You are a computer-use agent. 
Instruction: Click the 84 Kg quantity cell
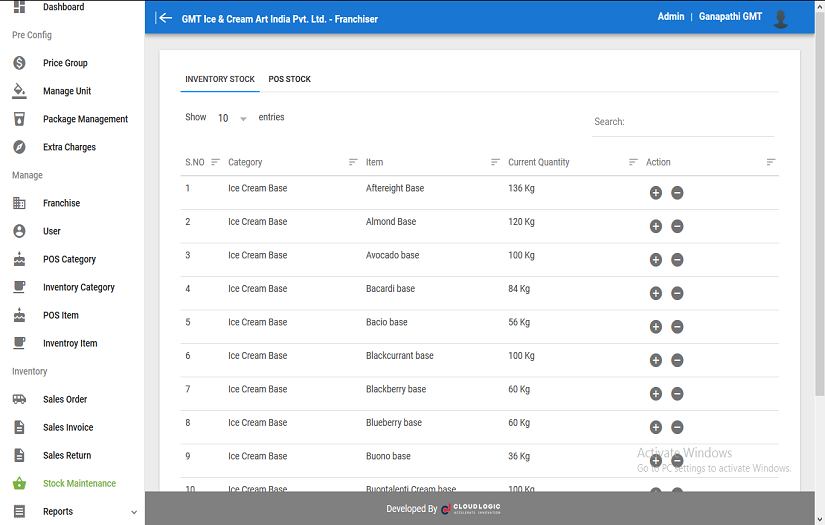point(519,289)
